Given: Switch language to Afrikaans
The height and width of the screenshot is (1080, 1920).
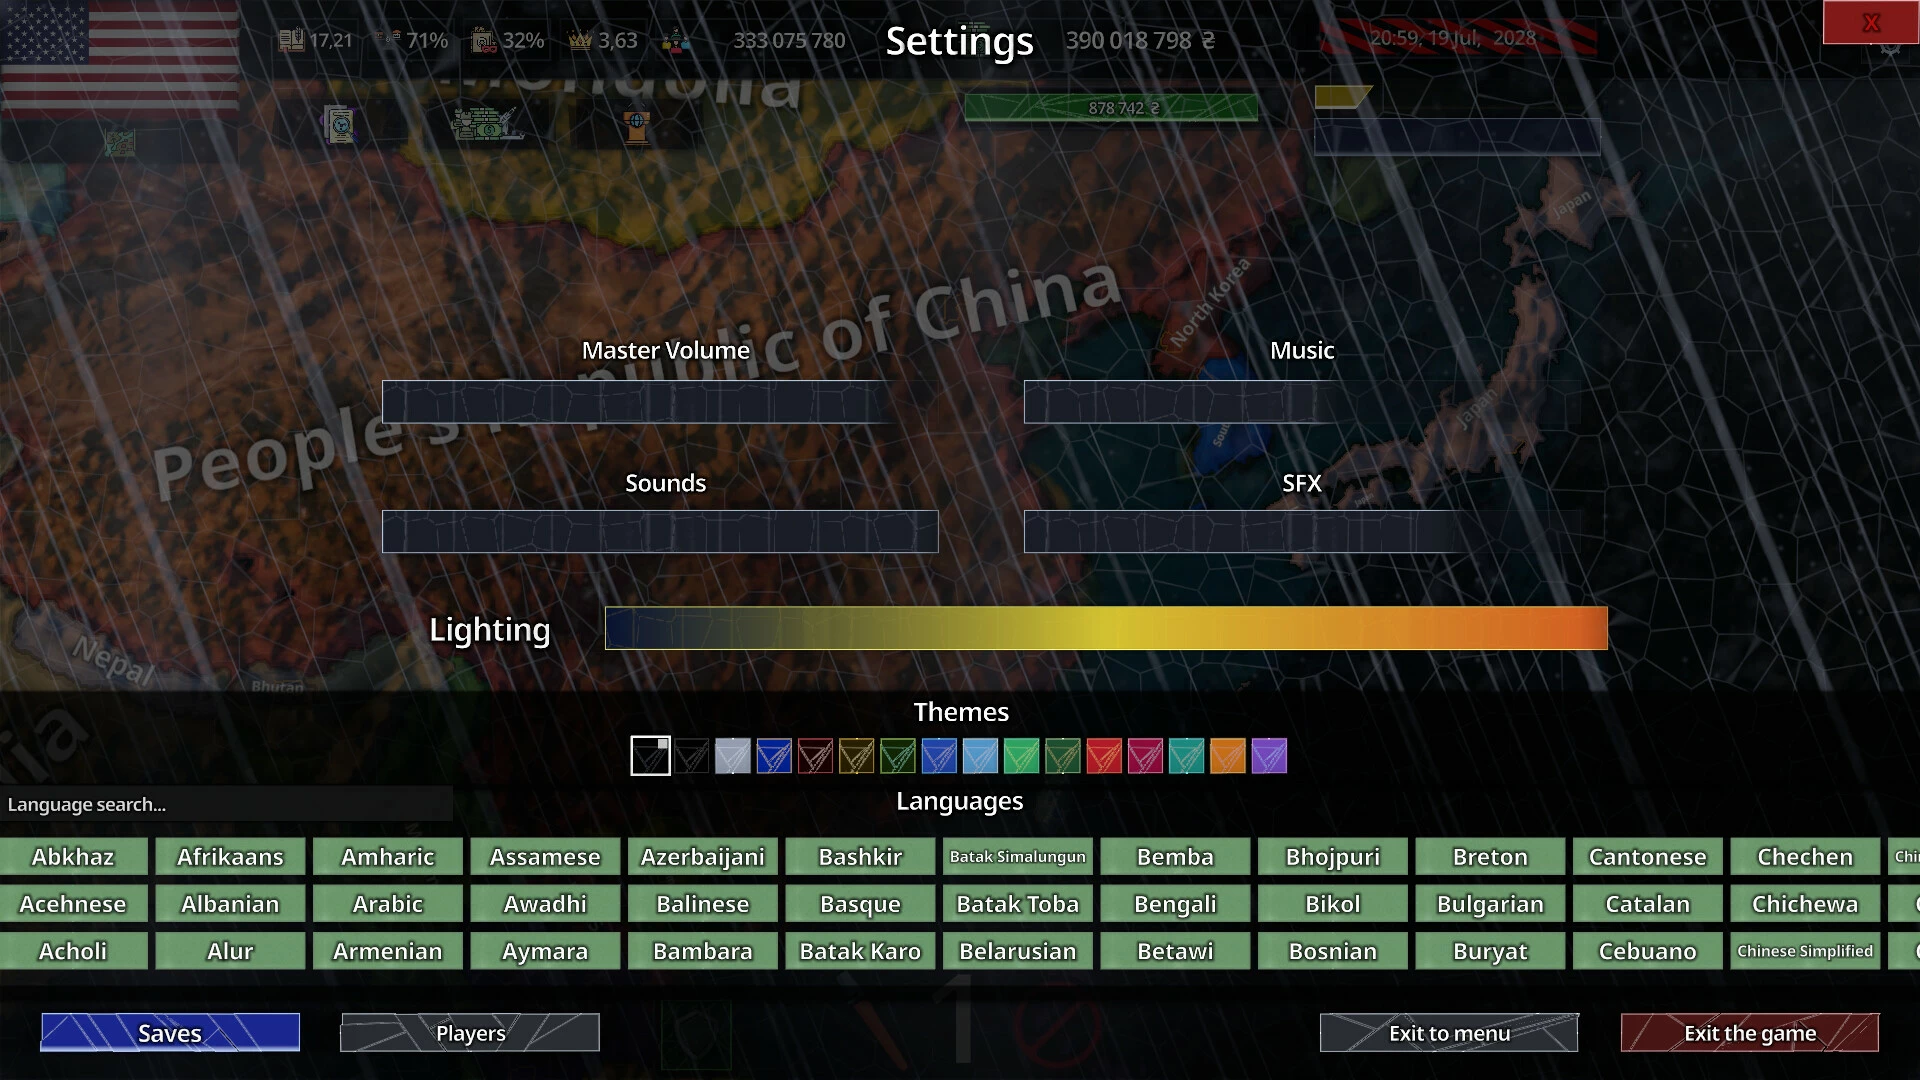Looking at the screenshot, I should tap(230, 857).
